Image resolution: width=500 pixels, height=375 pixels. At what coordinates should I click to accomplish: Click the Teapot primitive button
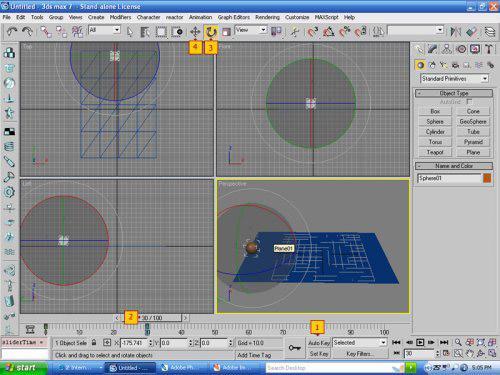435,152
